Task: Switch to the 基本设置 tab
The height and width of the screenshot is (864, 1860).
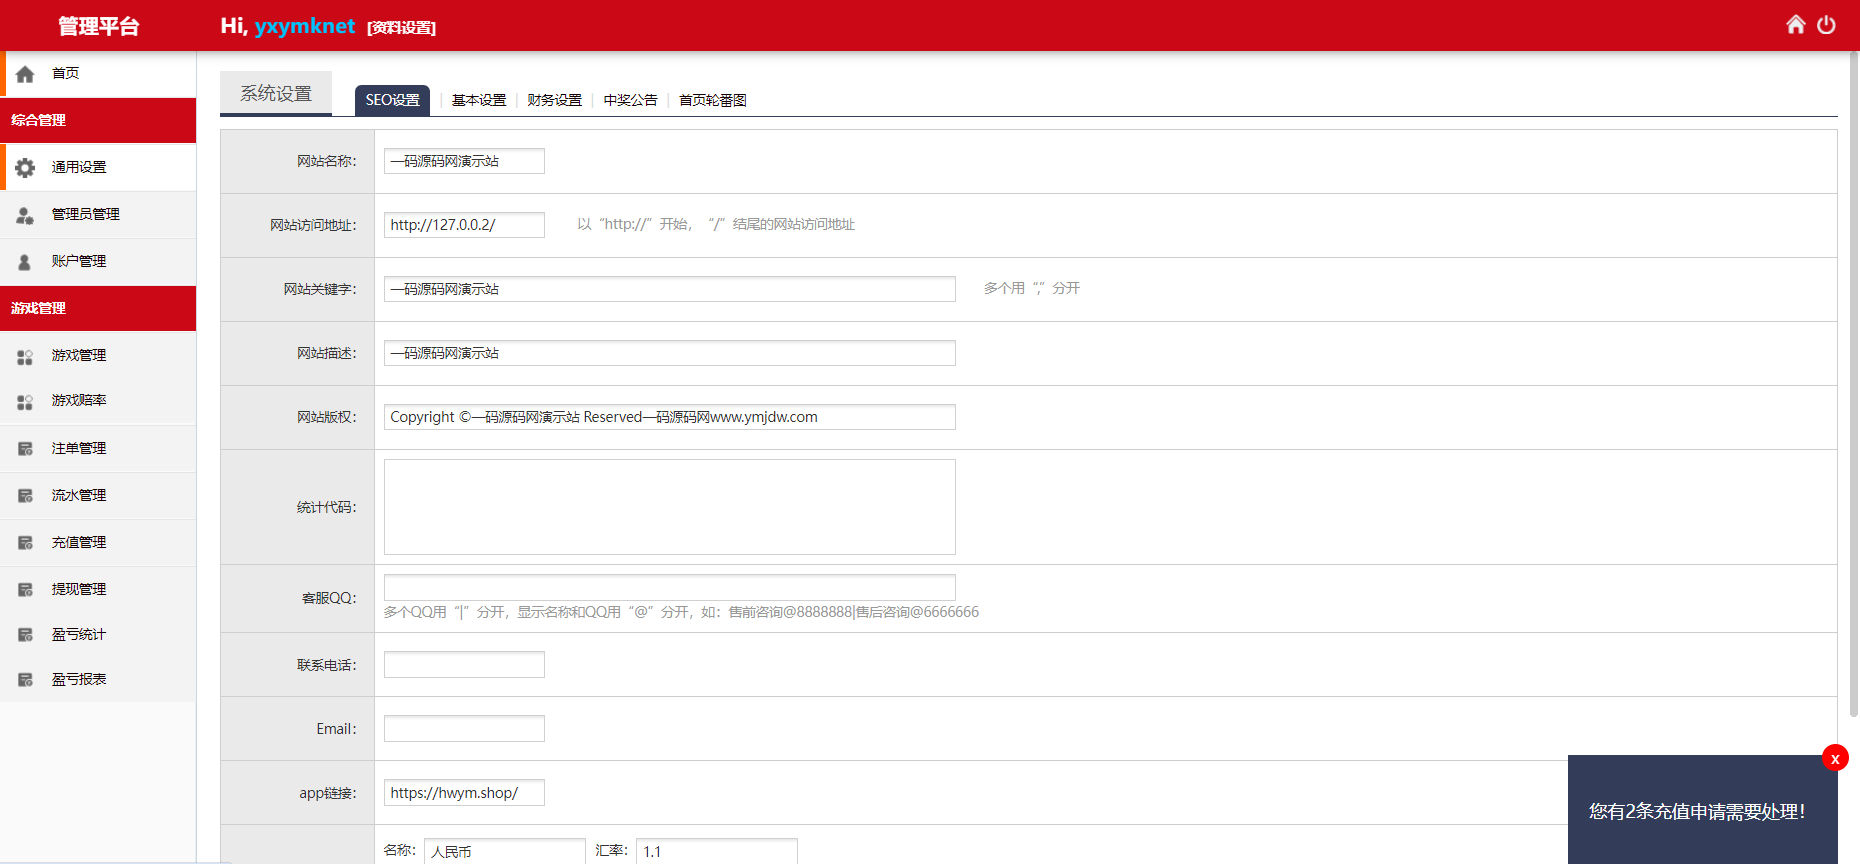Action: point(479,100)
